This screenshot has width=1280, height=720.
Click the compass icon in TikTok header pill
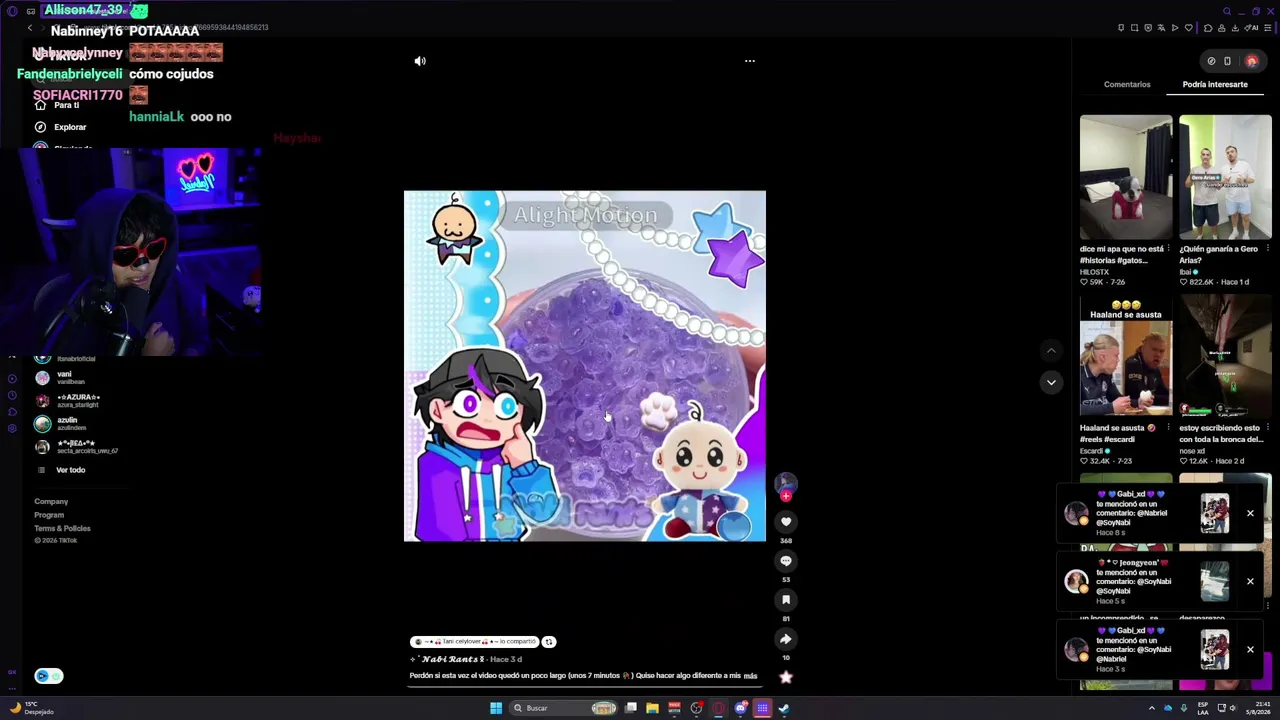(x=1211, y=61)
